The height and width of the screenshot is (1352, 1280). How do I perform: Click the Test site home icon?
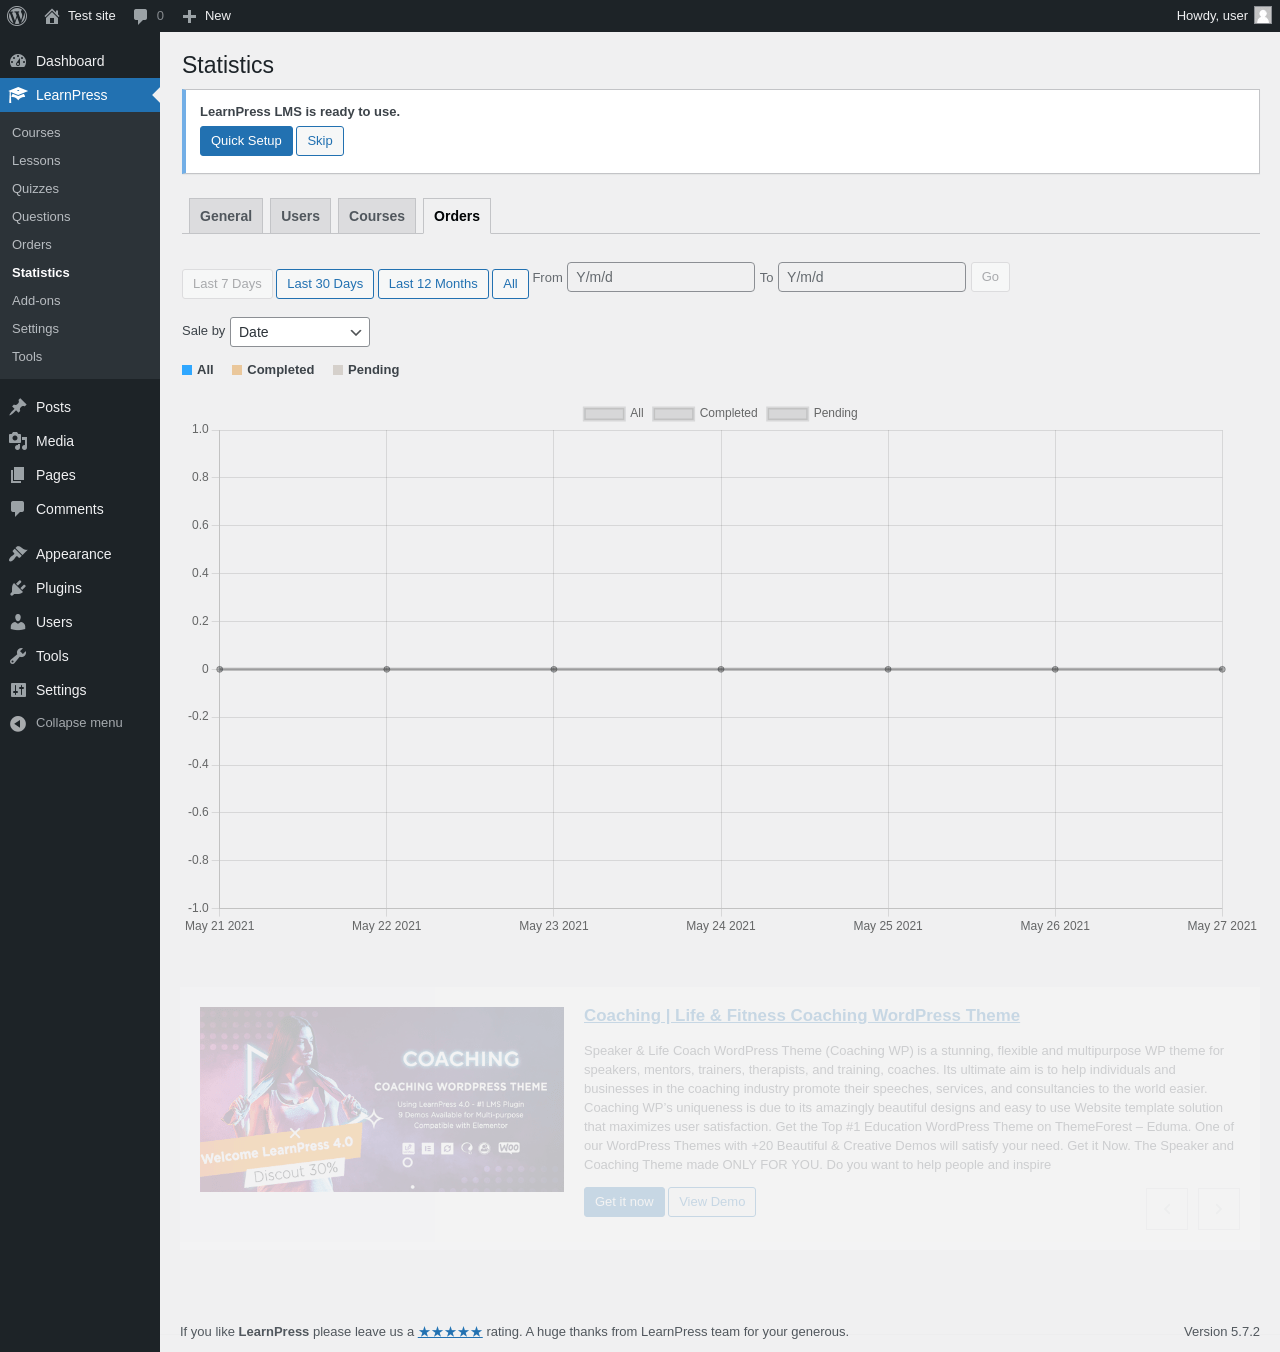click(52, 16)
